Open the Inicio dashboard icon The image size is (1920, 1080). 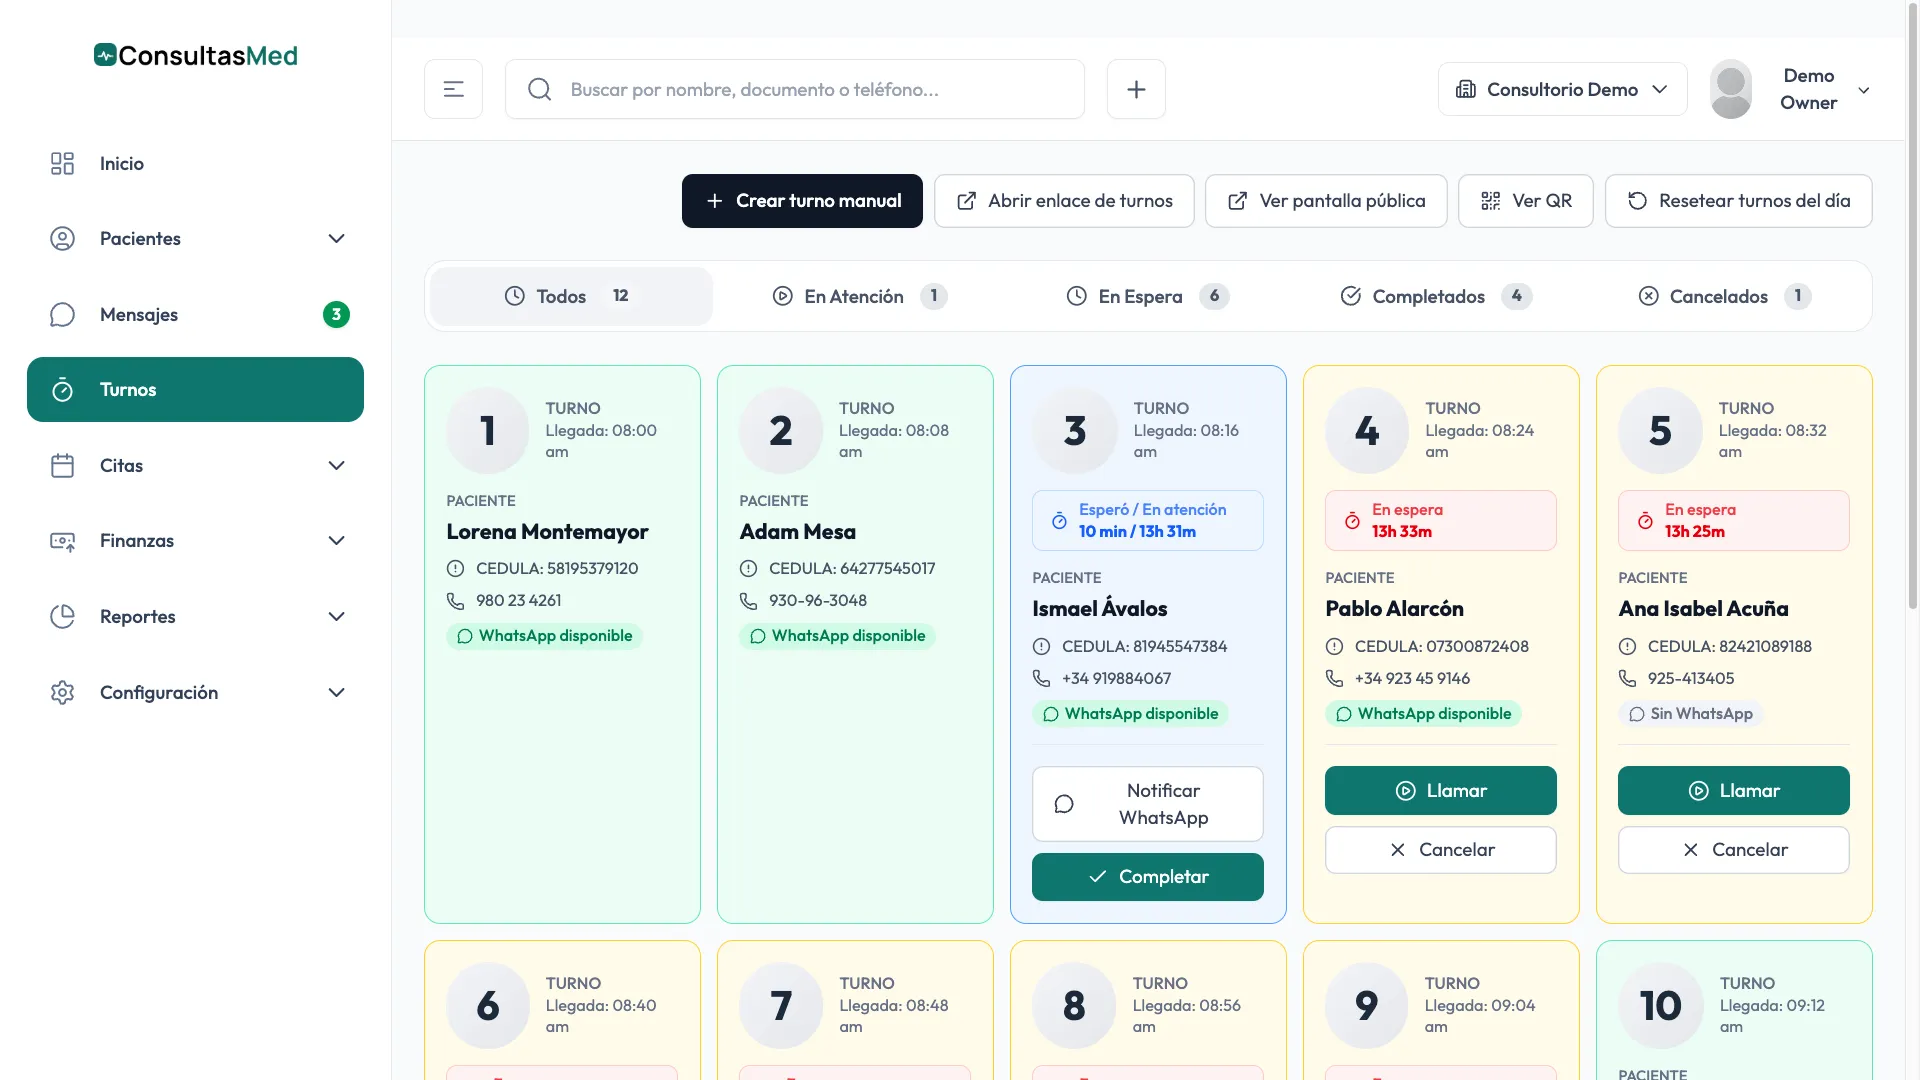[x=62, y=163]
